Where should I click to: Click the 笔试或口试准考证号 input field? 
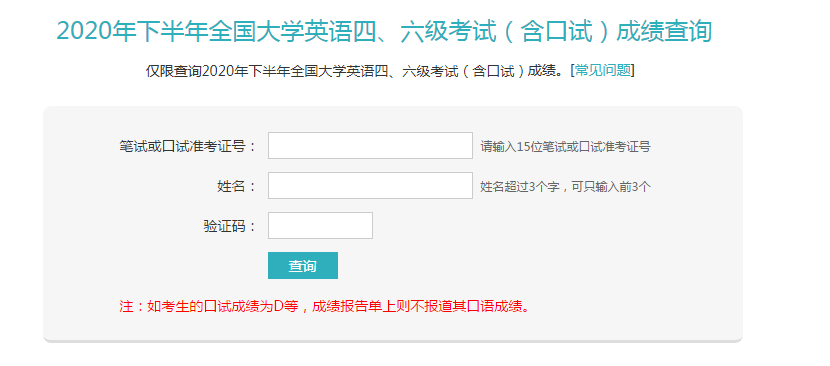(x=370, y=146)
